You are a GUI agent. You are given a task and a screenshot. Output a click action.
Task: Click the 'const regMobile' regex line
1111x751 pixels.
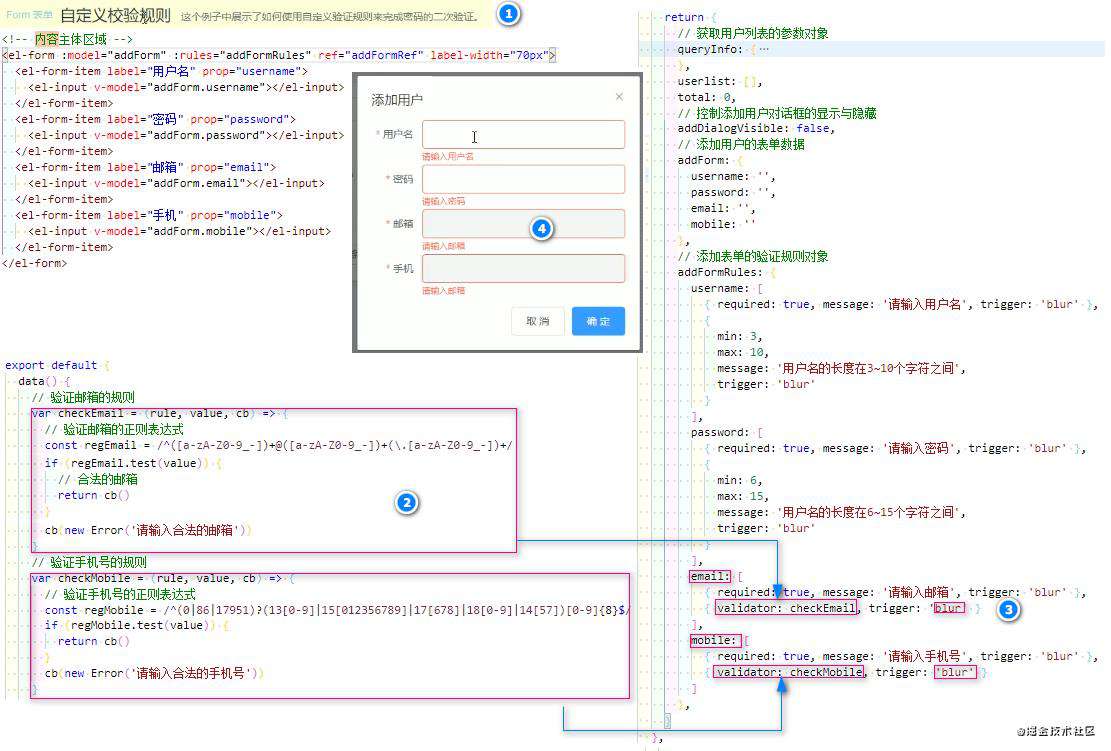(x=337, y=610)
